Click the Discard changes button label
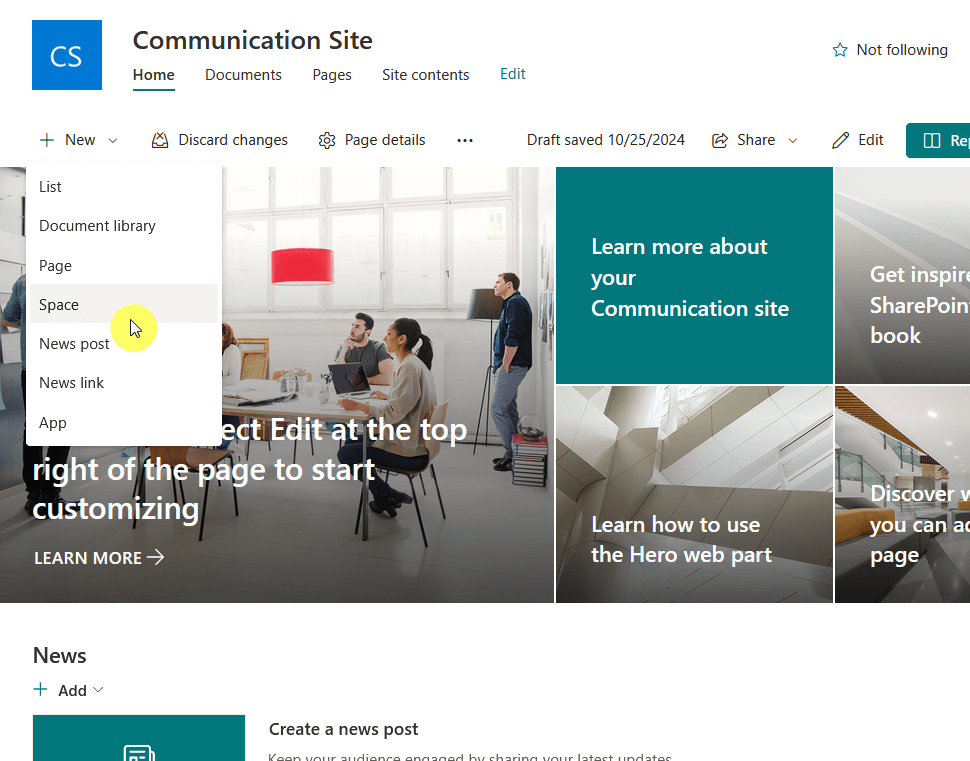This screenshot has height=761, width=970. coord(233,140)
